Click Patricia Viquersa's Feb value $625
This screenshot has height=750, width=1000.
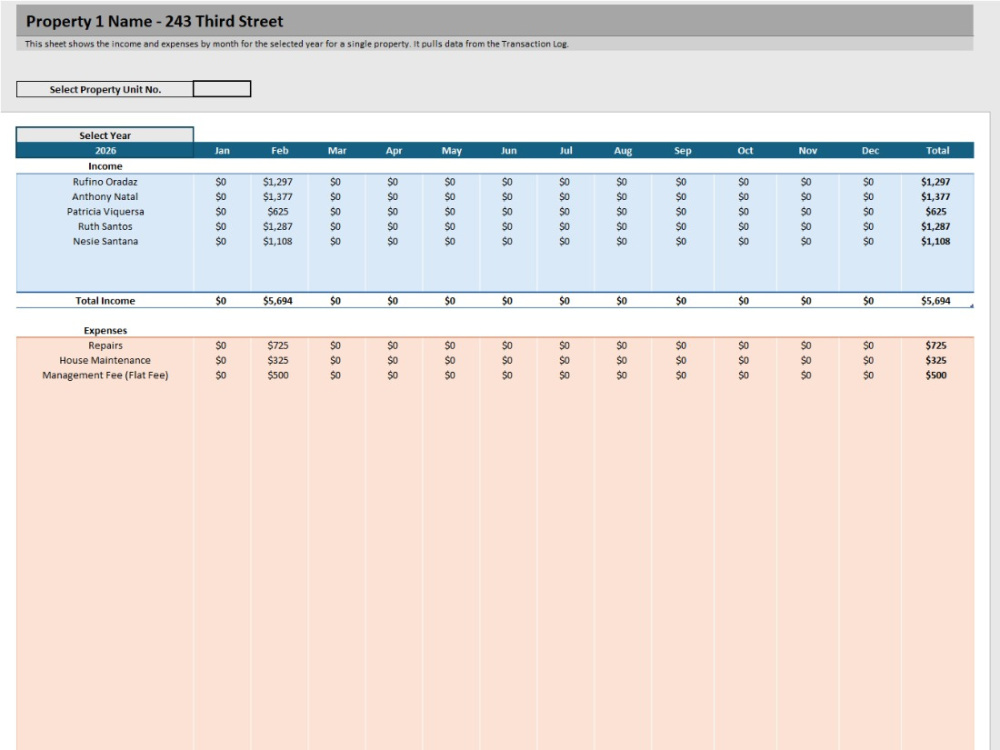(277, 211)
